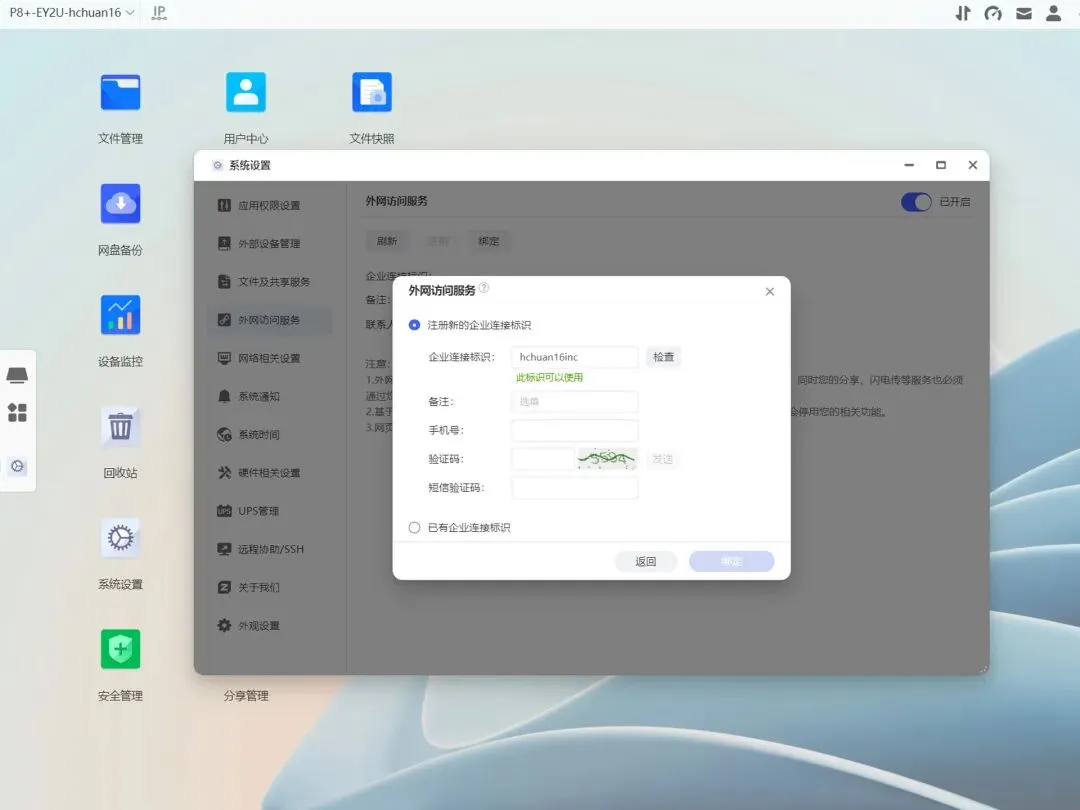Open the 系统设置 desktop gear icon

(x=121, y=538)
